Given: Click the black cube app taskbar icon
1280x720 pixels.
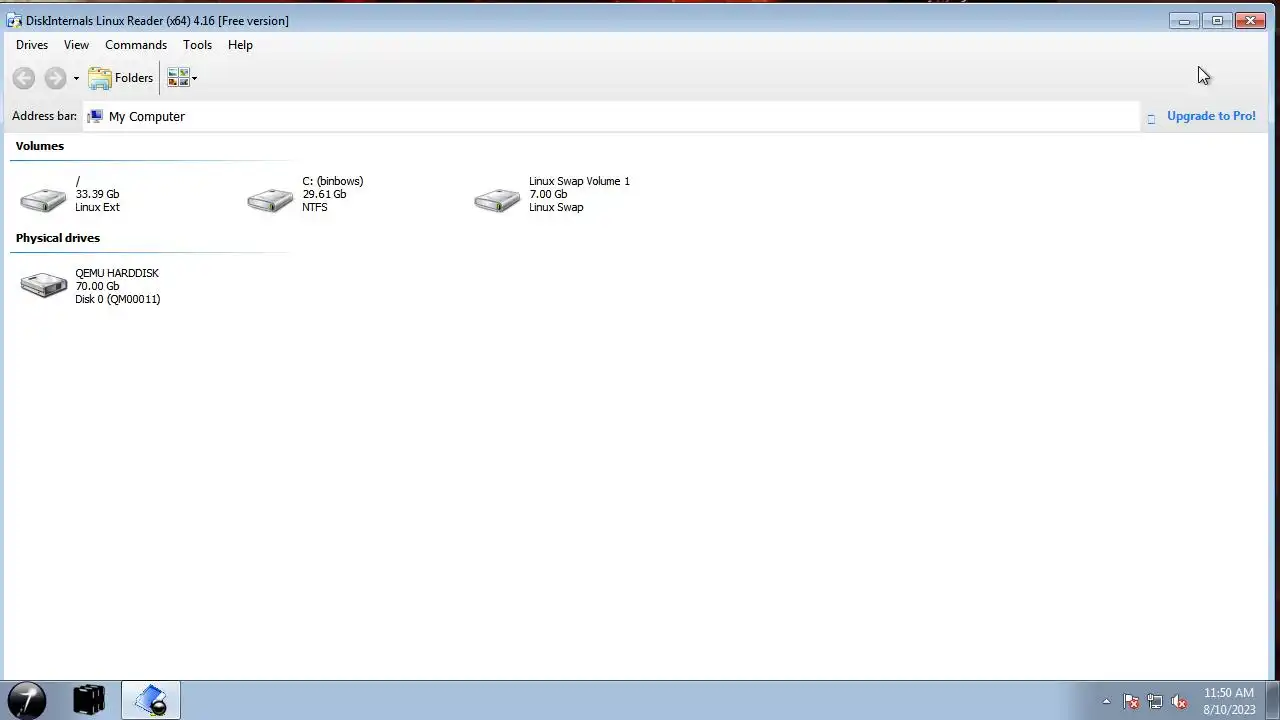Looking at the screenshot, I should pyautogui.click(x=89, y=700).
